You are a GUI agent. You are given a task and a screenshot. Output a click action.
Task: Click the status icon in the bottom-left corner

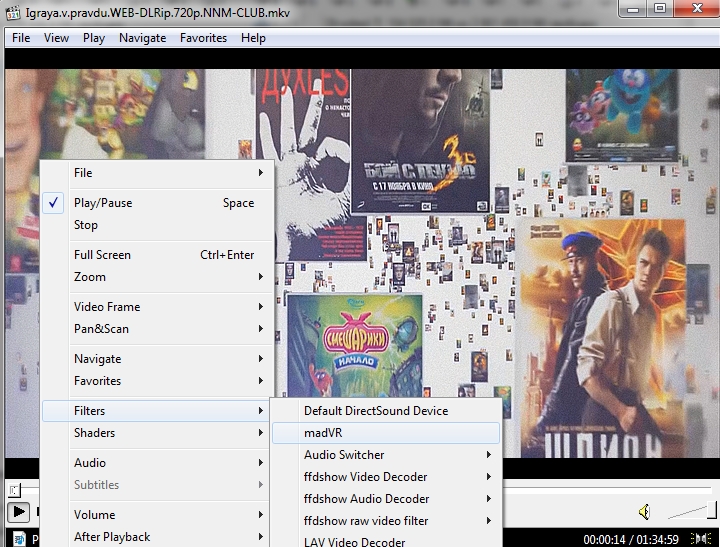coord(18,539)
